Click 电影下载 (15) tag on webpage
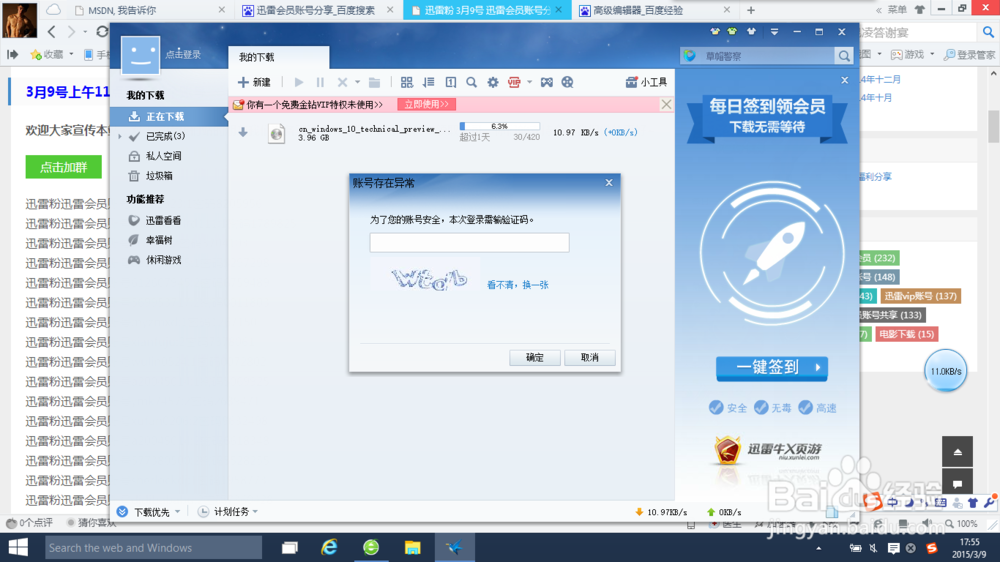The image size is (1000, 562). (906, 334)
